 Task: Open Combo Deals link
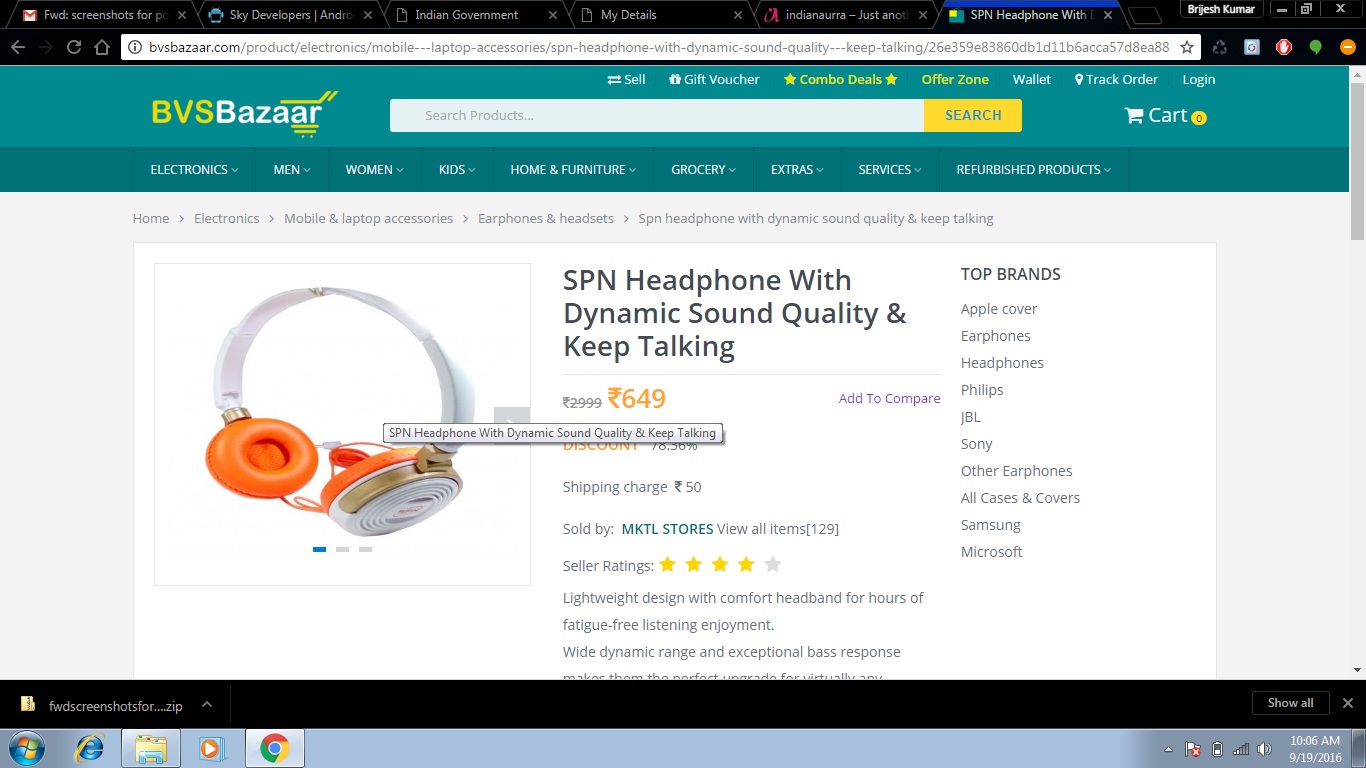coord(841,79)
